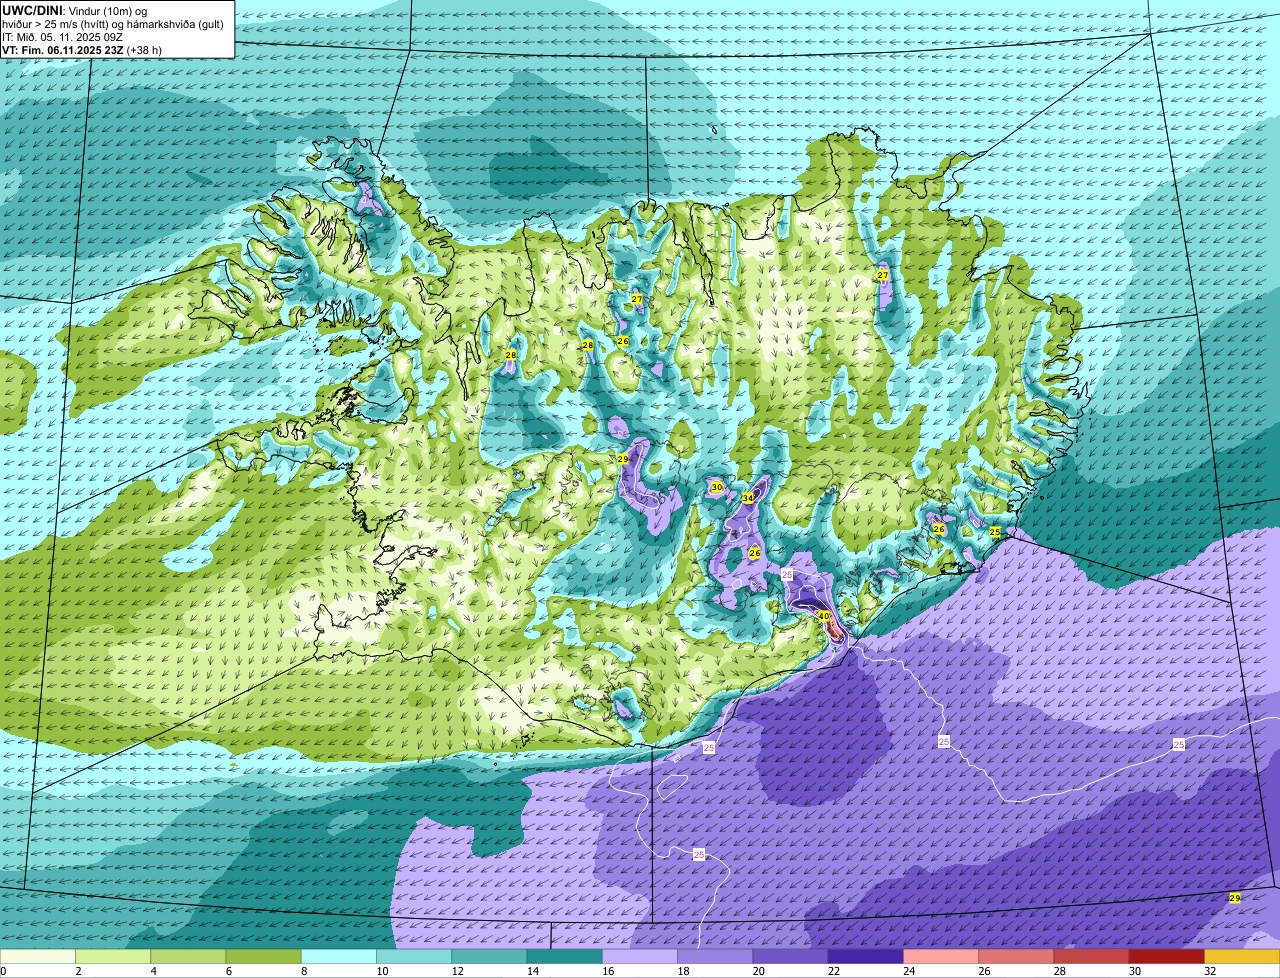This screenshot has width=1280, height=978.
Task: Click the 10–12 m/s turquoise legend swatch
Action: 414,956
